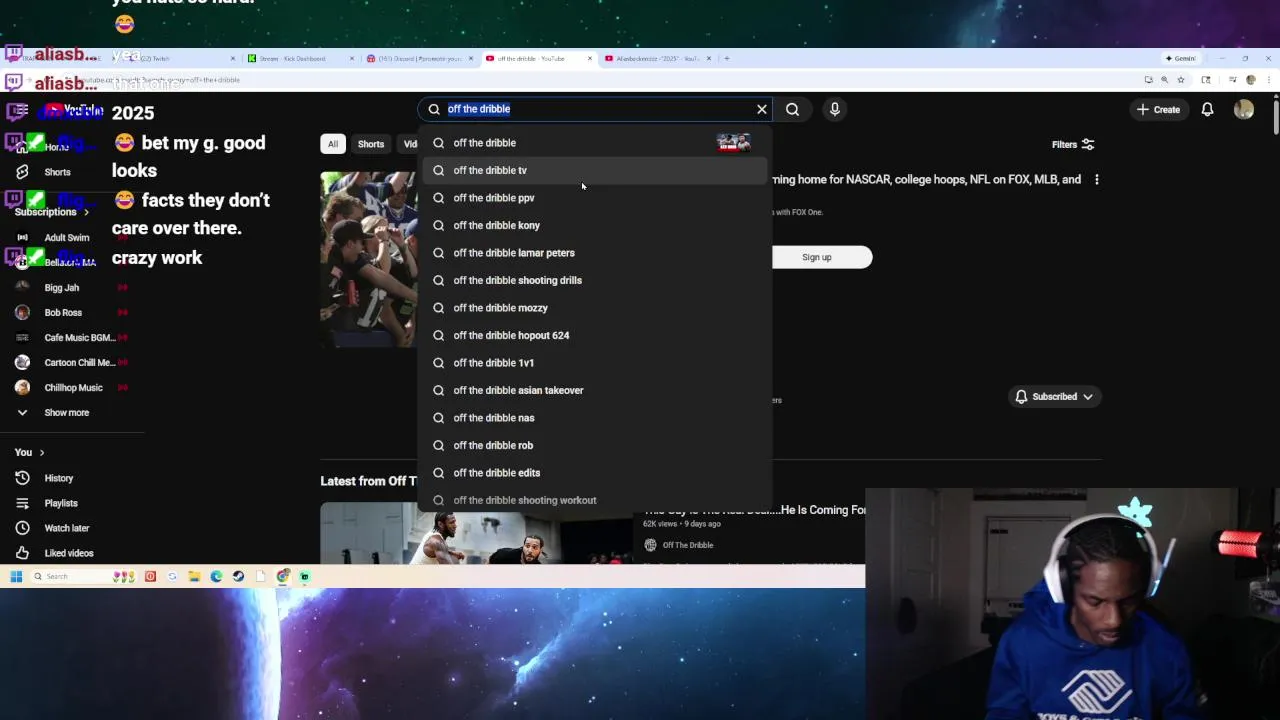The image size is (1280, 720).
Task: Click the magnifier icon next to 'off the dribble mozzy'
Action: click(438, 308)
